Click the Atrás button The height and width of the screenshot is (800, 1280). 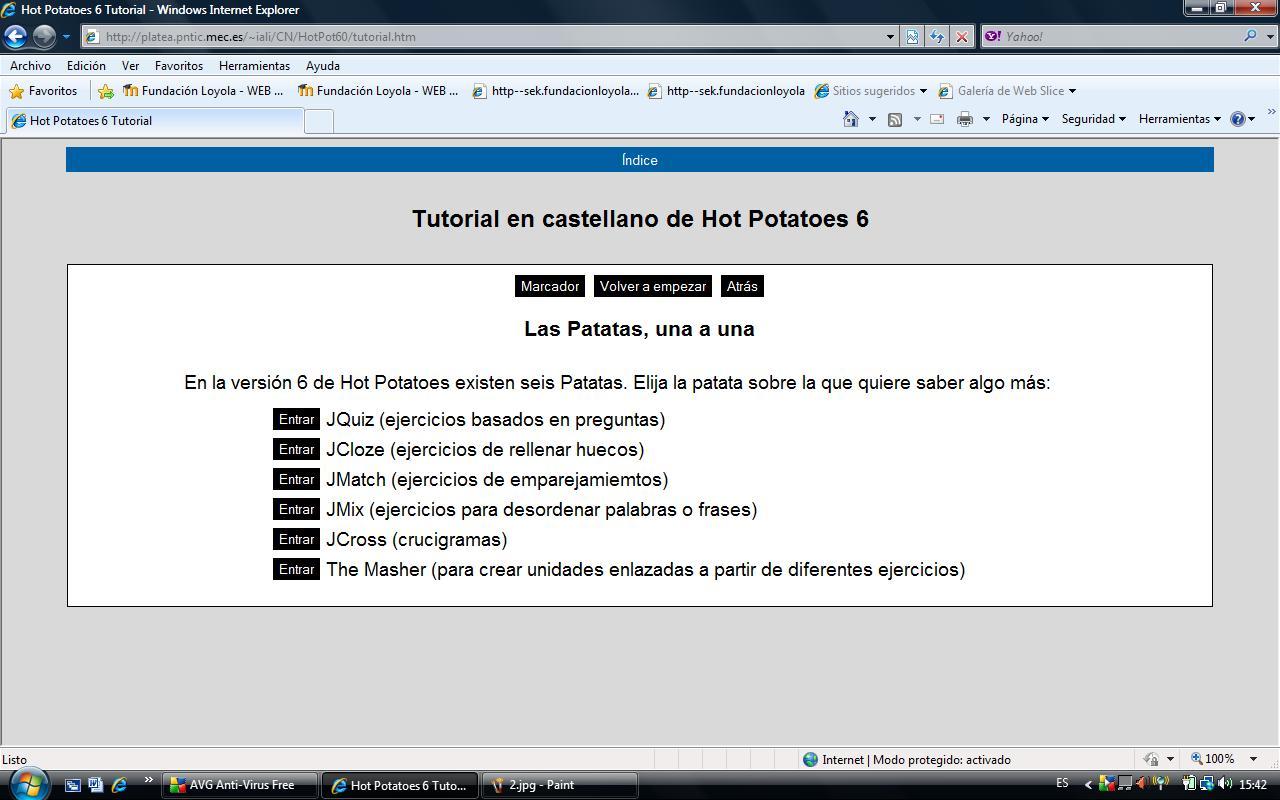(x=742, y=286)
